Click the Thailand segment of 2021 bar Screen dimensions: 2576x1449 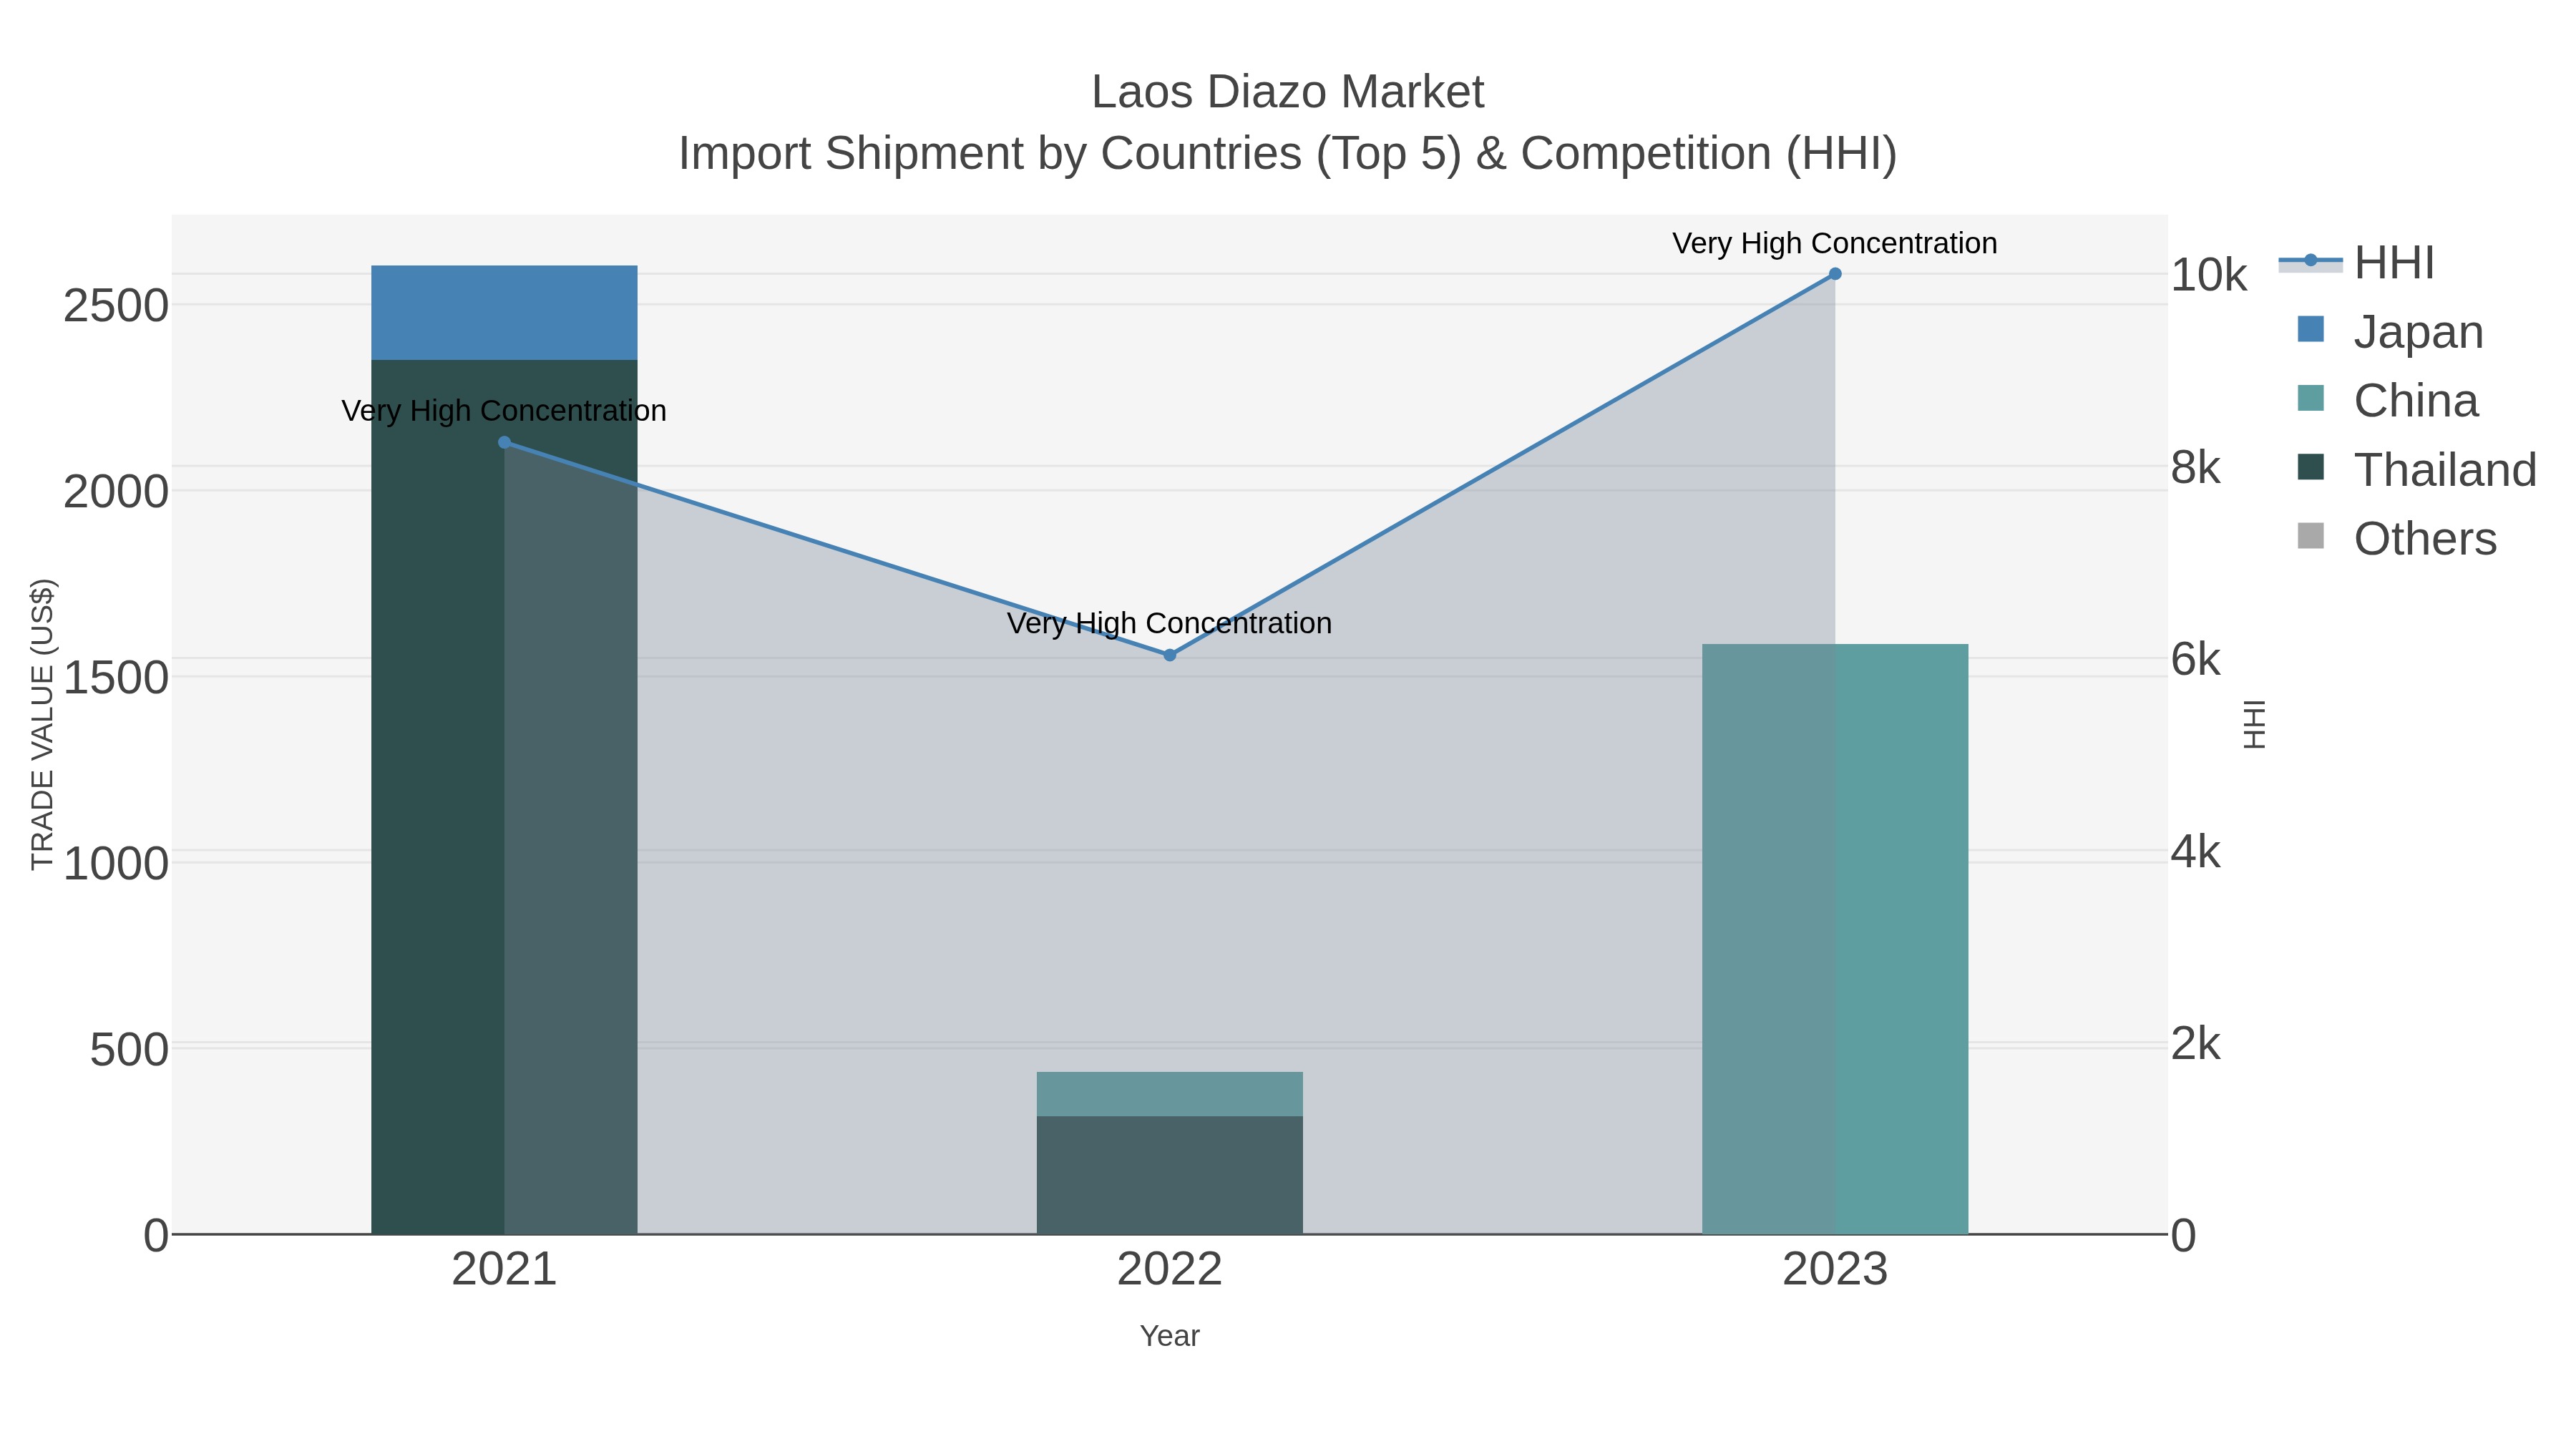pos(504,797)
